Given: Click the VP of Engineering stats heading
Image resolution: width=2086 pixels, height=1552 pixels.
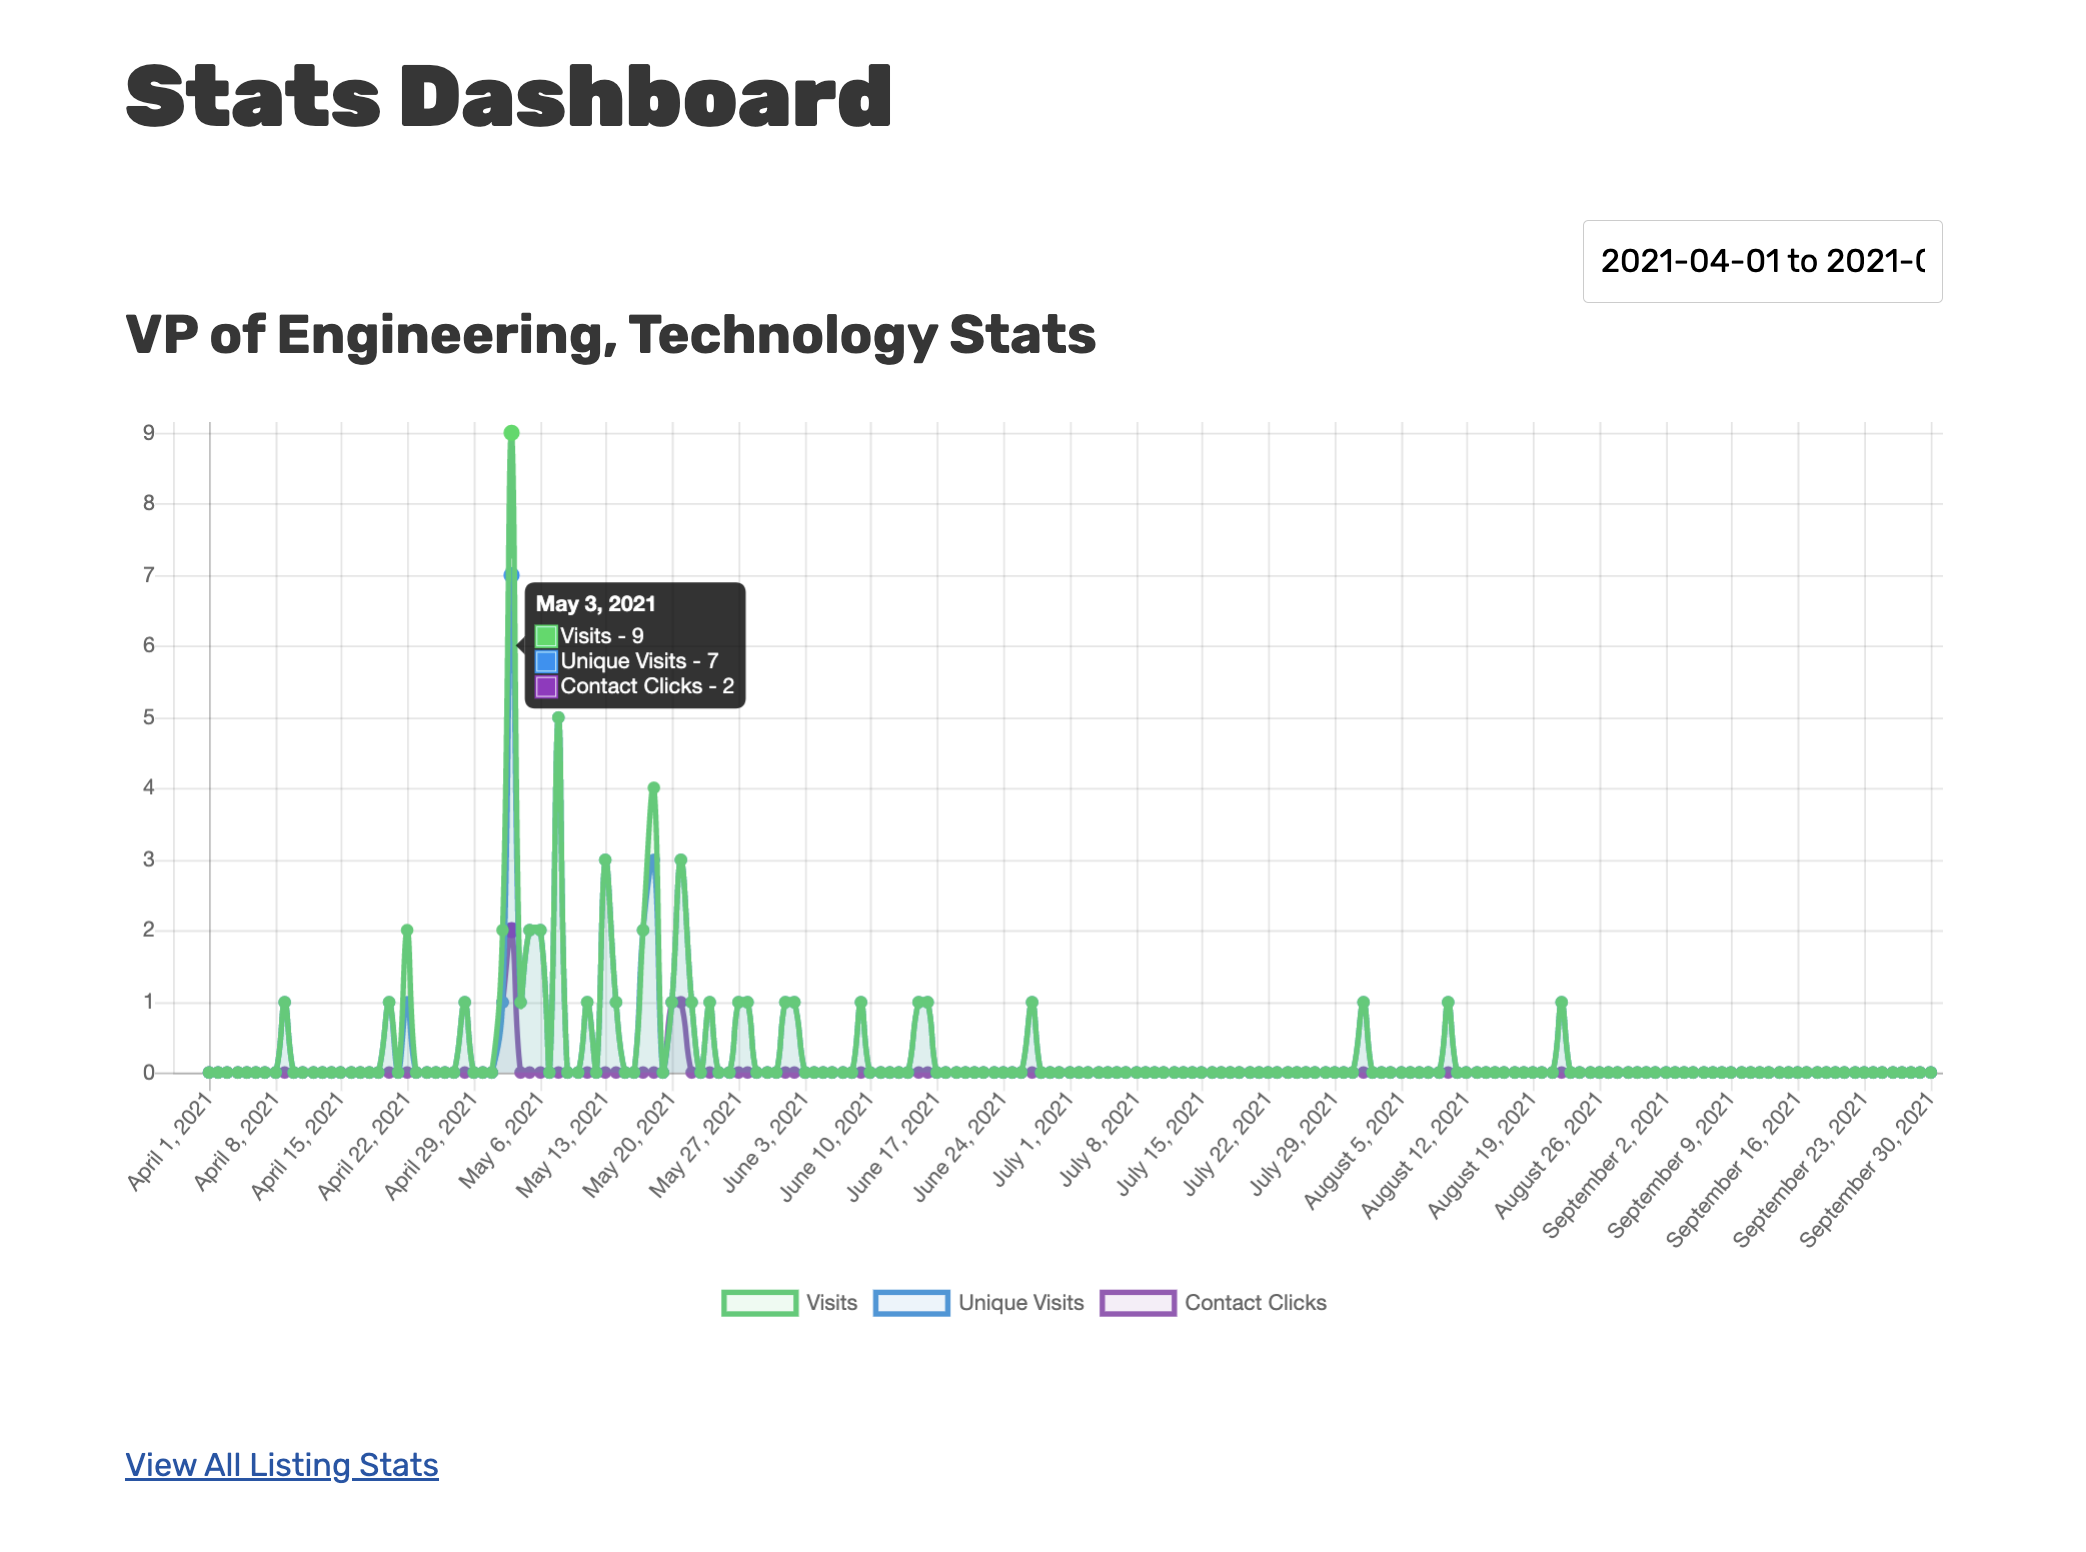Looking at the screenshot, I should point(610,334).
